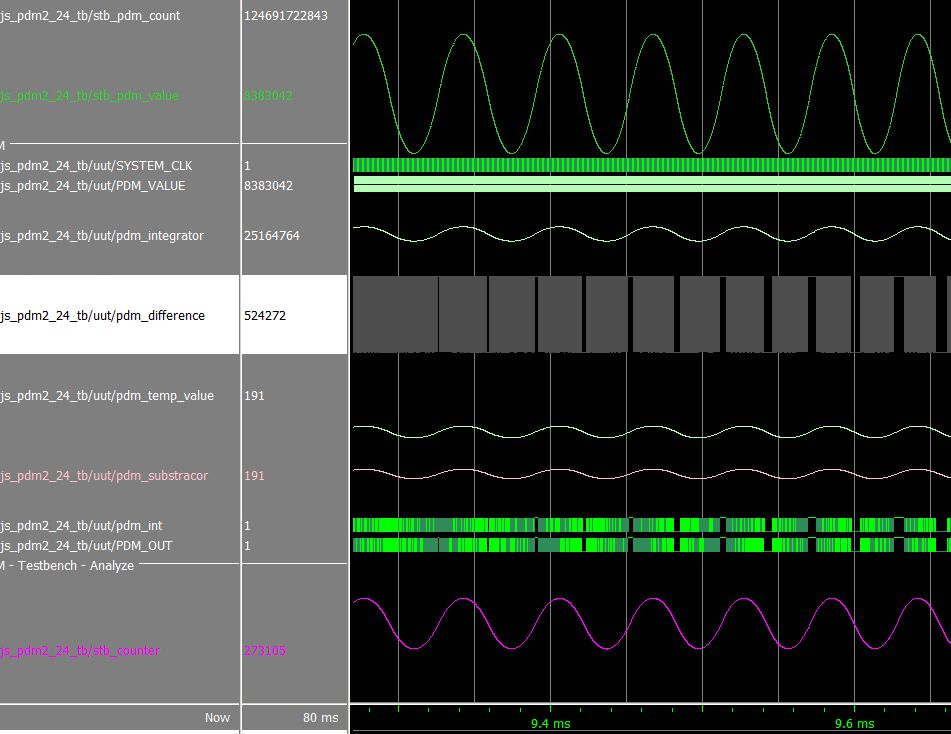Select the pdm_integrator signal name

click(x=102, y=236)
